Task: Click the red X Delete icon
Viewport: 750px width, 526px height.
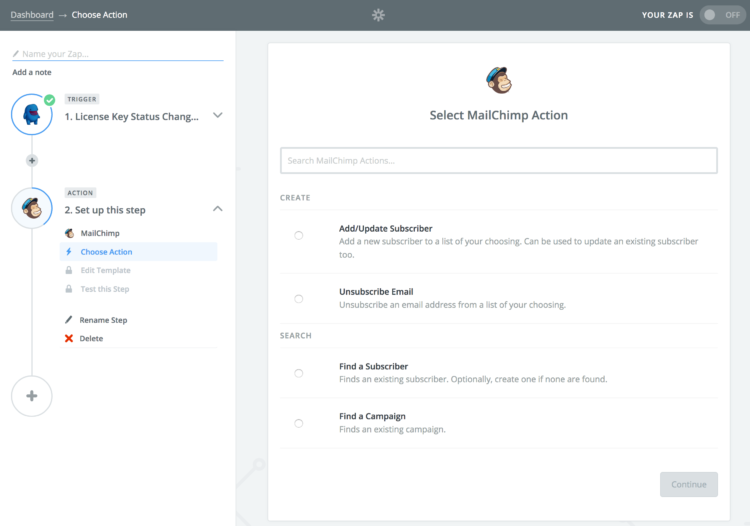Action: pyautogui.click(x=69, y=339)
